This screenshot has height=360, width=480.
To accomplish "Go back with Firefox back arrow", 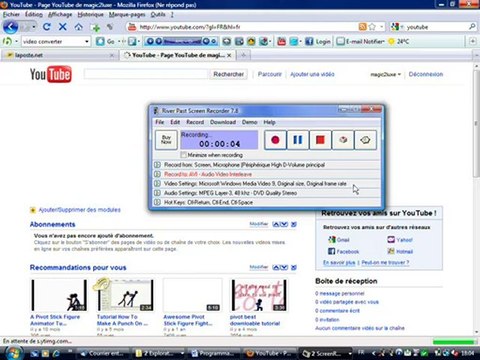I will point(11,27).
